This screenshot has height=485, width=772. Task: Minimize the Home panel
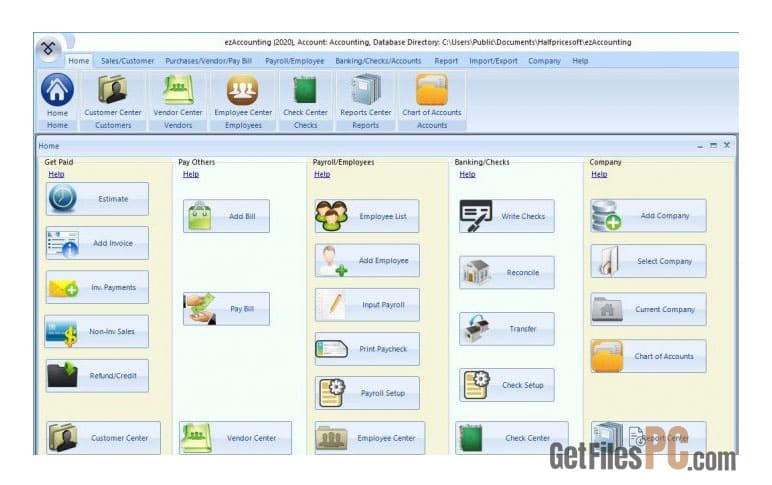700,146
